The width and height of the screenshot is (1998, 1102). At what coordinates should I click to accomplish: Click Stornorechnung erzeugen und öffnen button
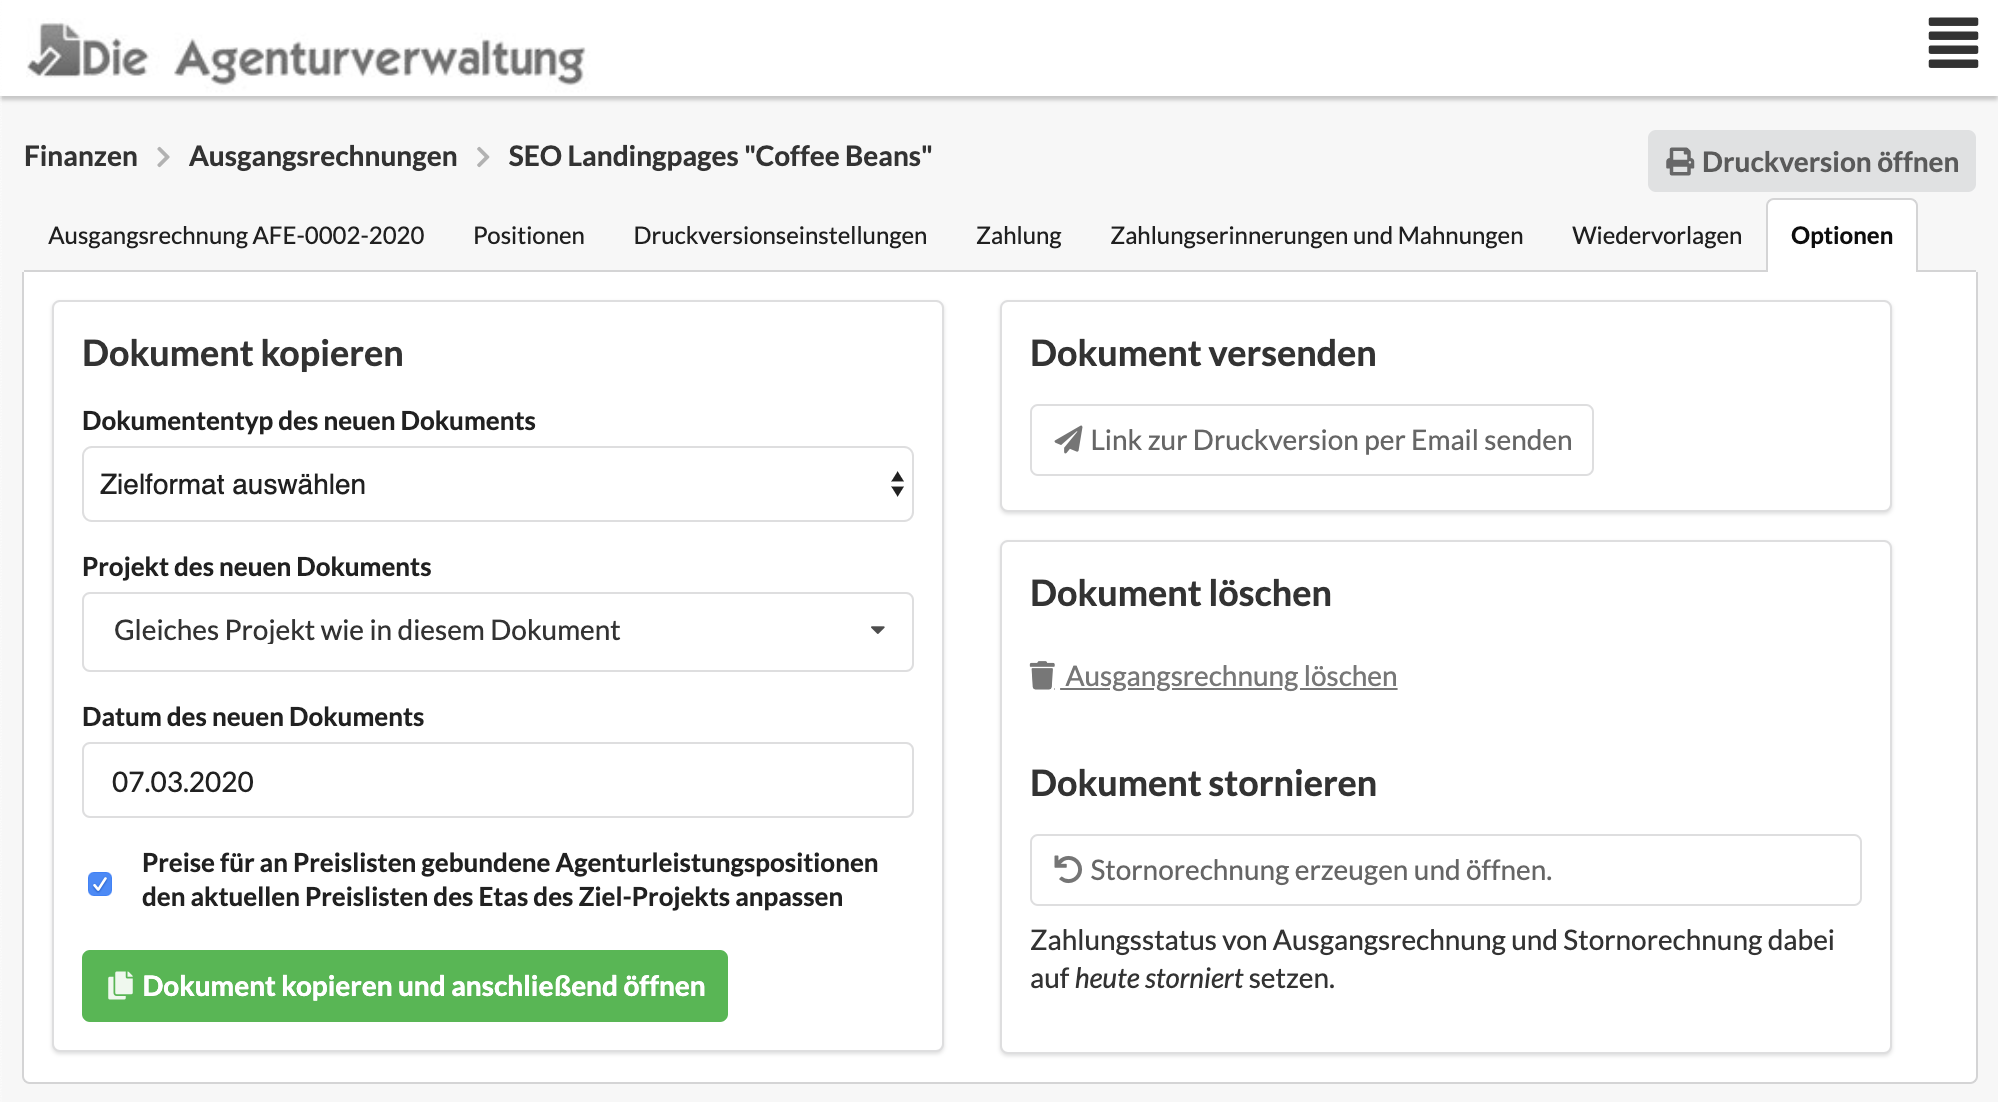[x=1445, y=870]
